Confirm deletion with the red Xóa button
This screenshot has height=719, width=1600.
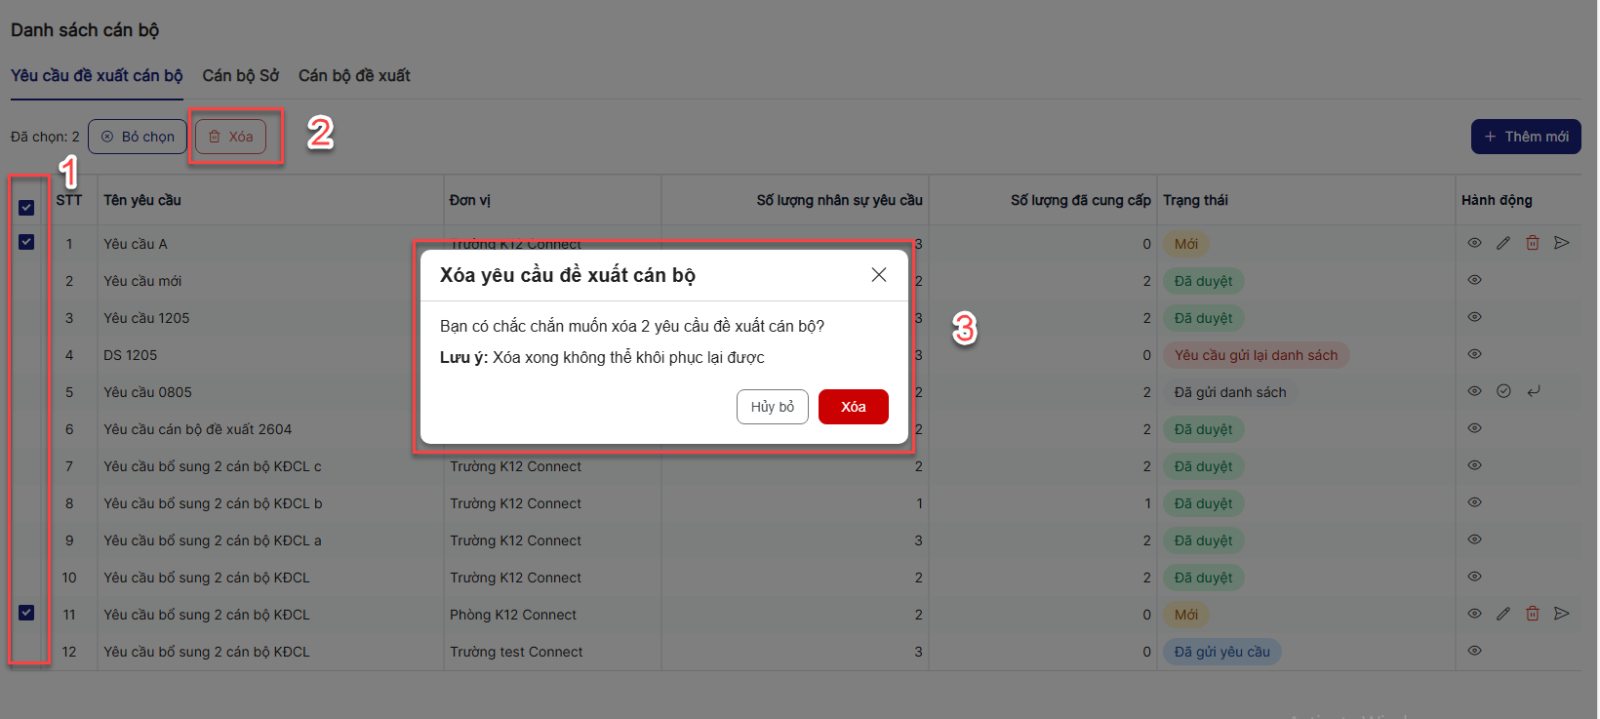852,407
